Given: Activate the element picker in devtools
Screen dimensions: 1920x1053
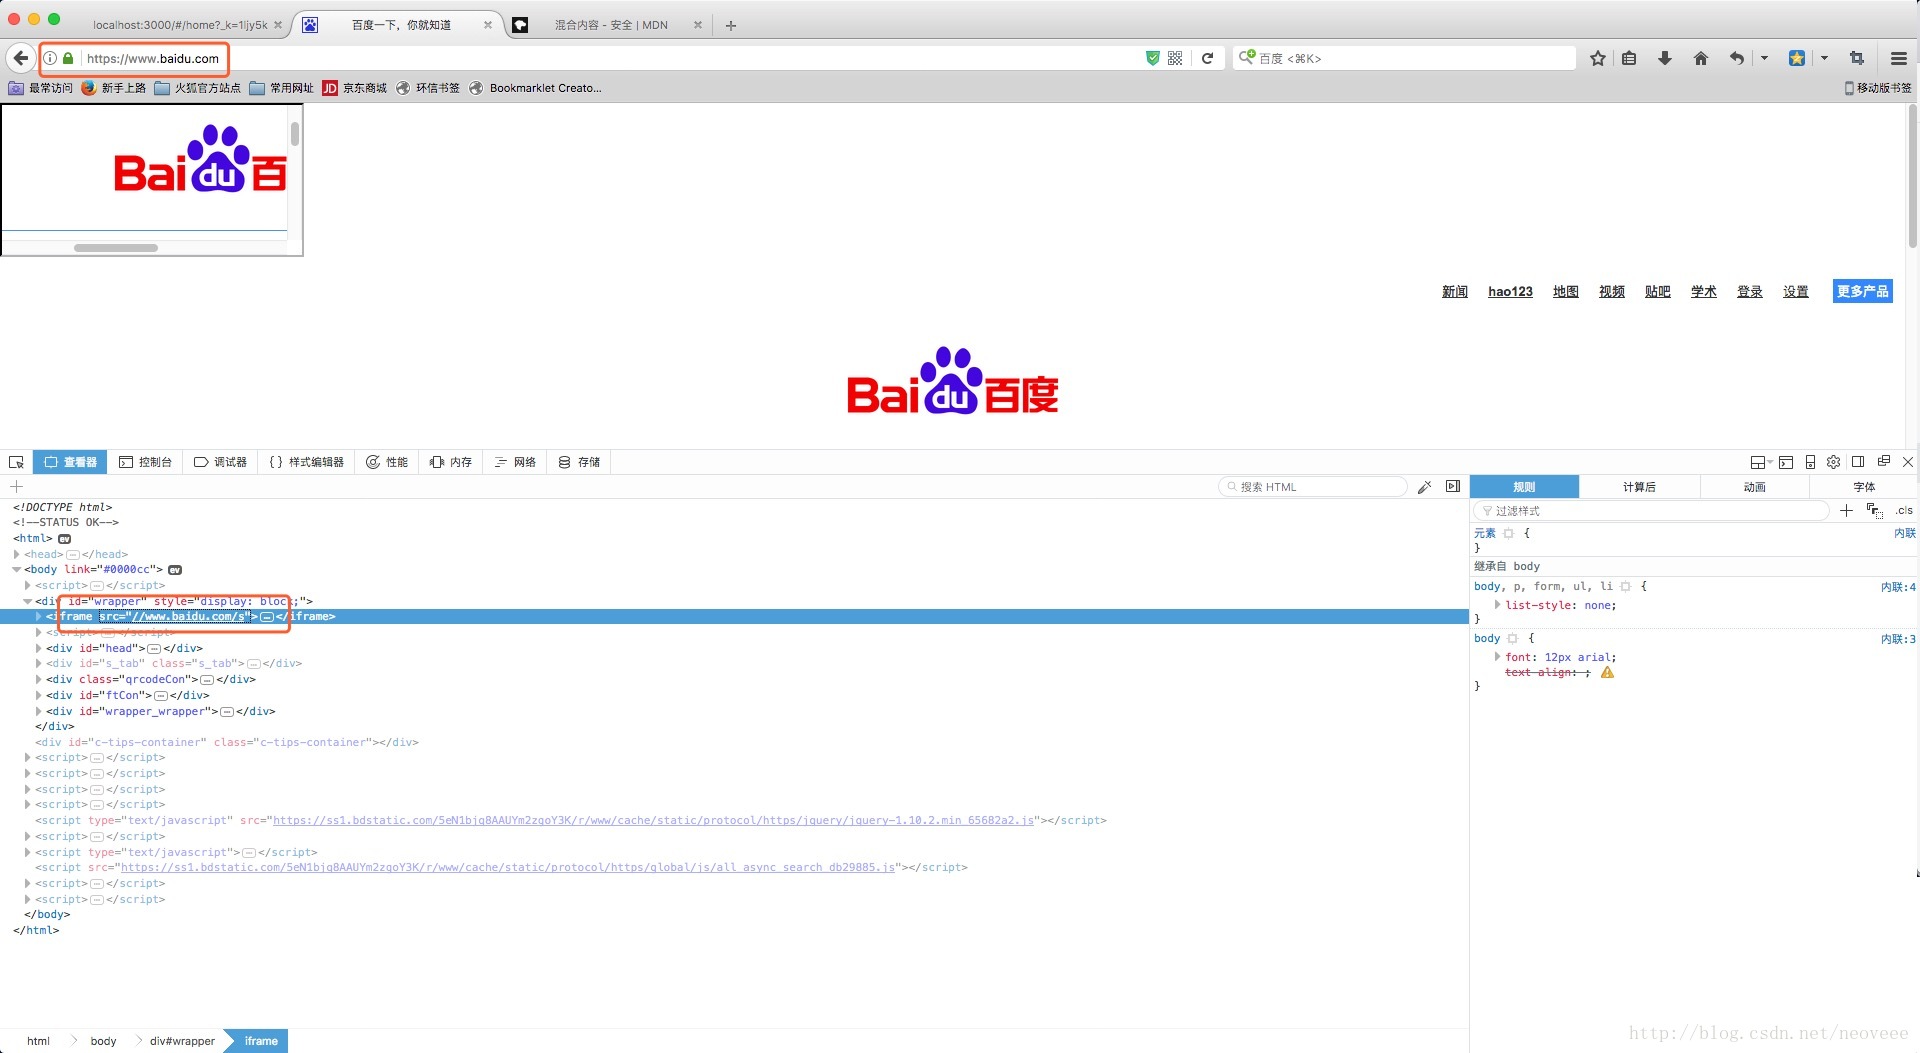Looking at the screenshot, I should coord(16,462).
